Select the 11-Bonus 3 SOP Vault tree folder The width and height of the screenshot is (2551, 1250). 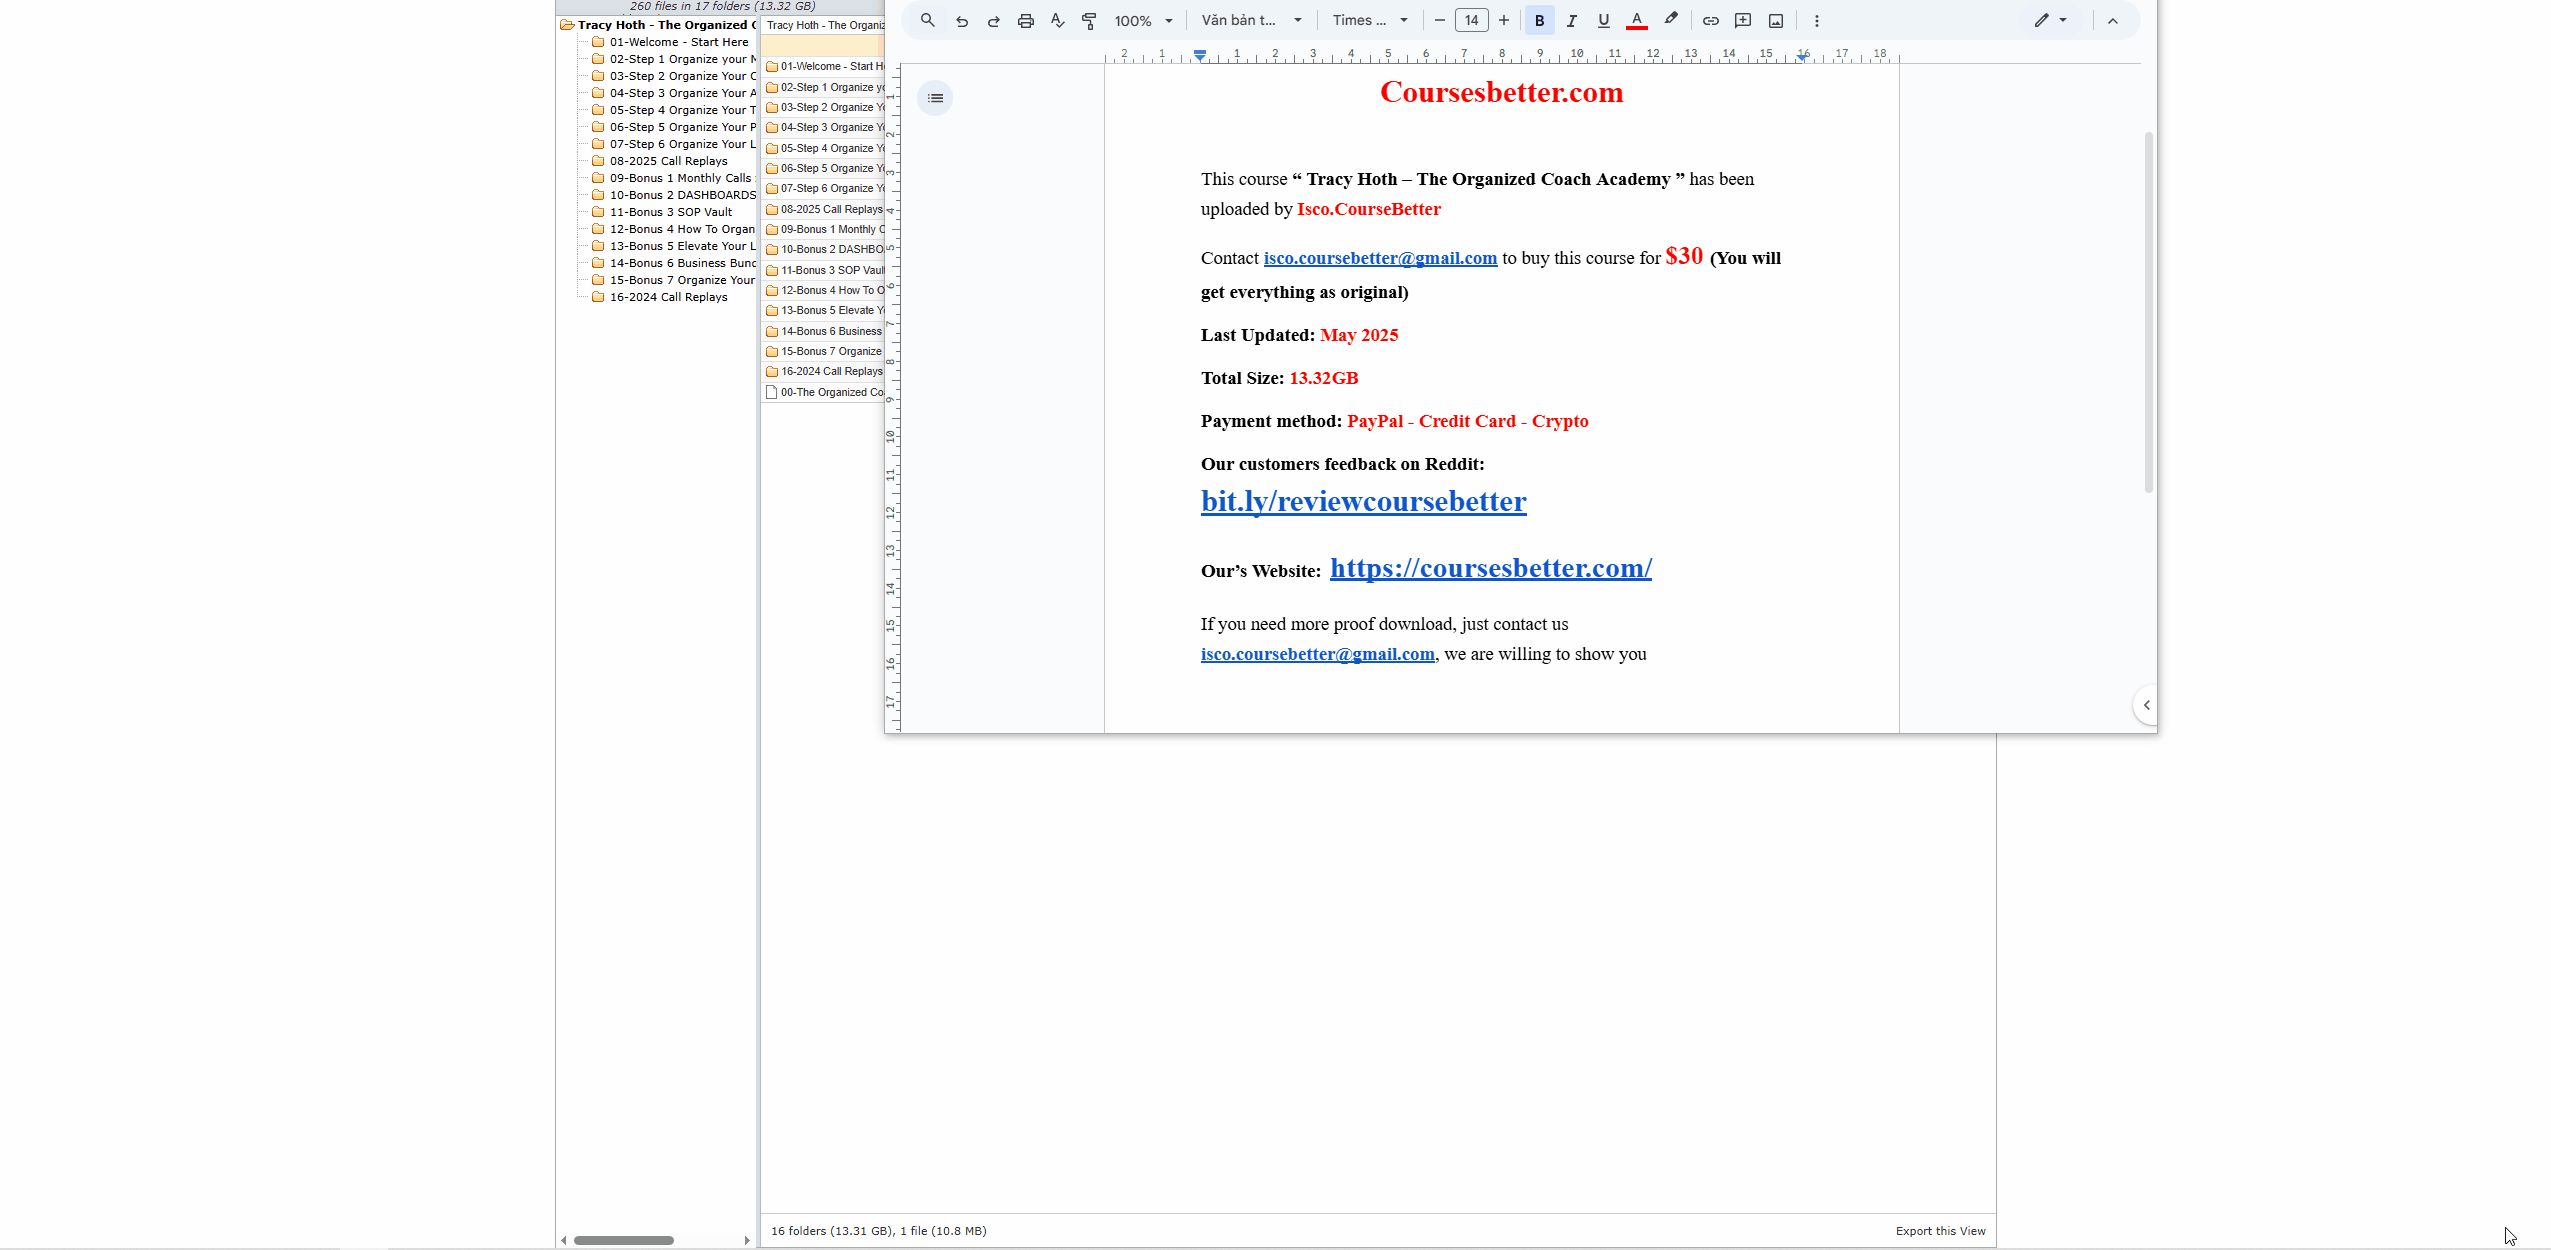(670, 212)
